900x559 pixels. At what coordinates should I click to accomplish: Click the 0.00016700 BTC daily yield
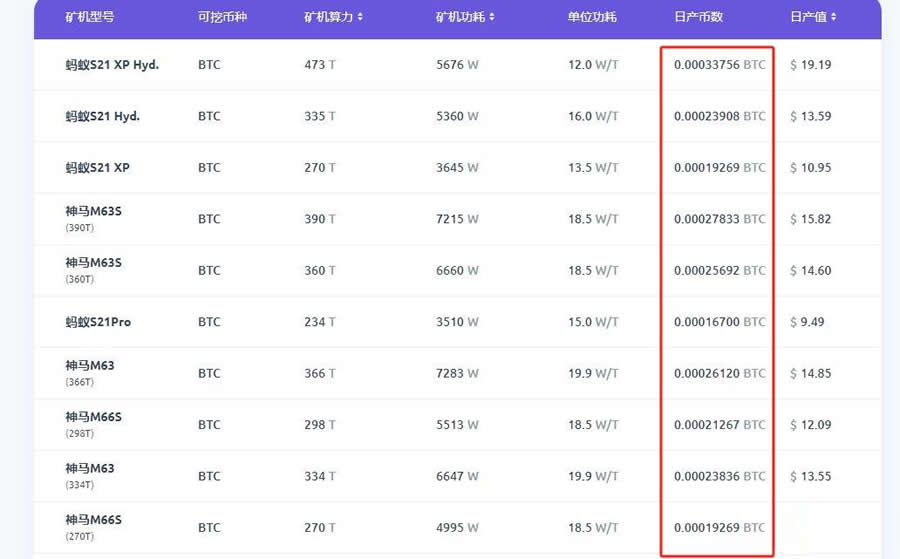click(x=720, y=322)
